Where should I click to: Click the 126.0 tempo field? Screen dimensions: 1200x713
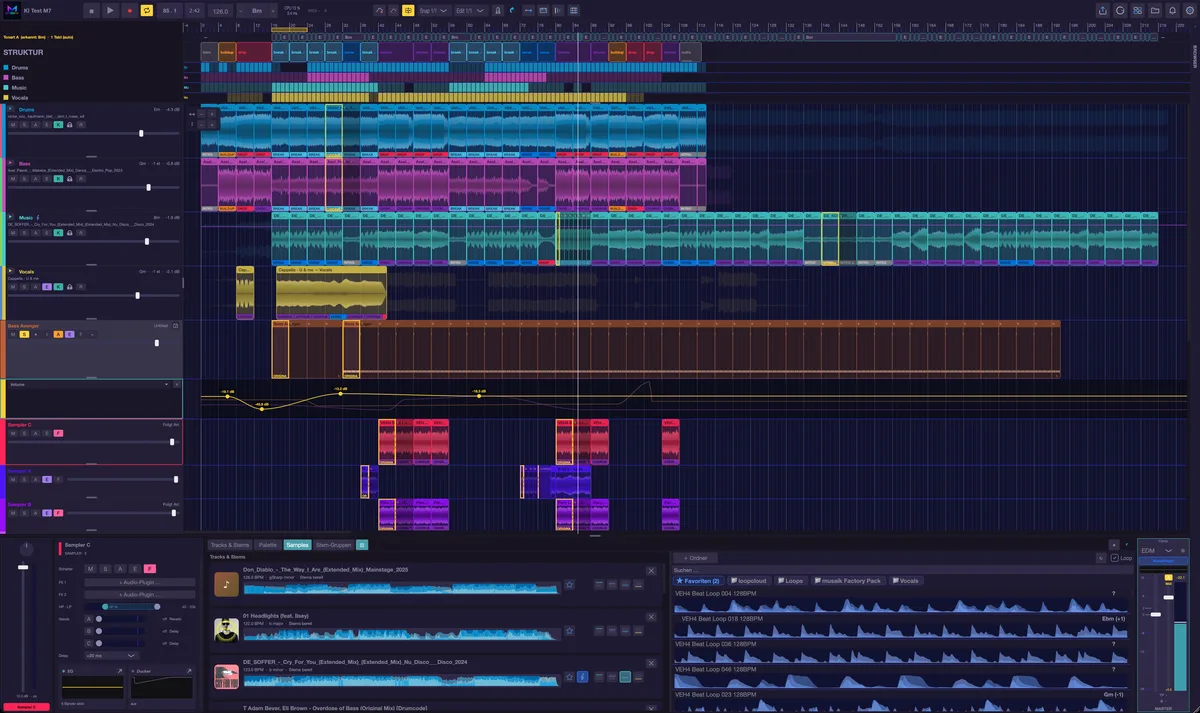pos(220,10)
